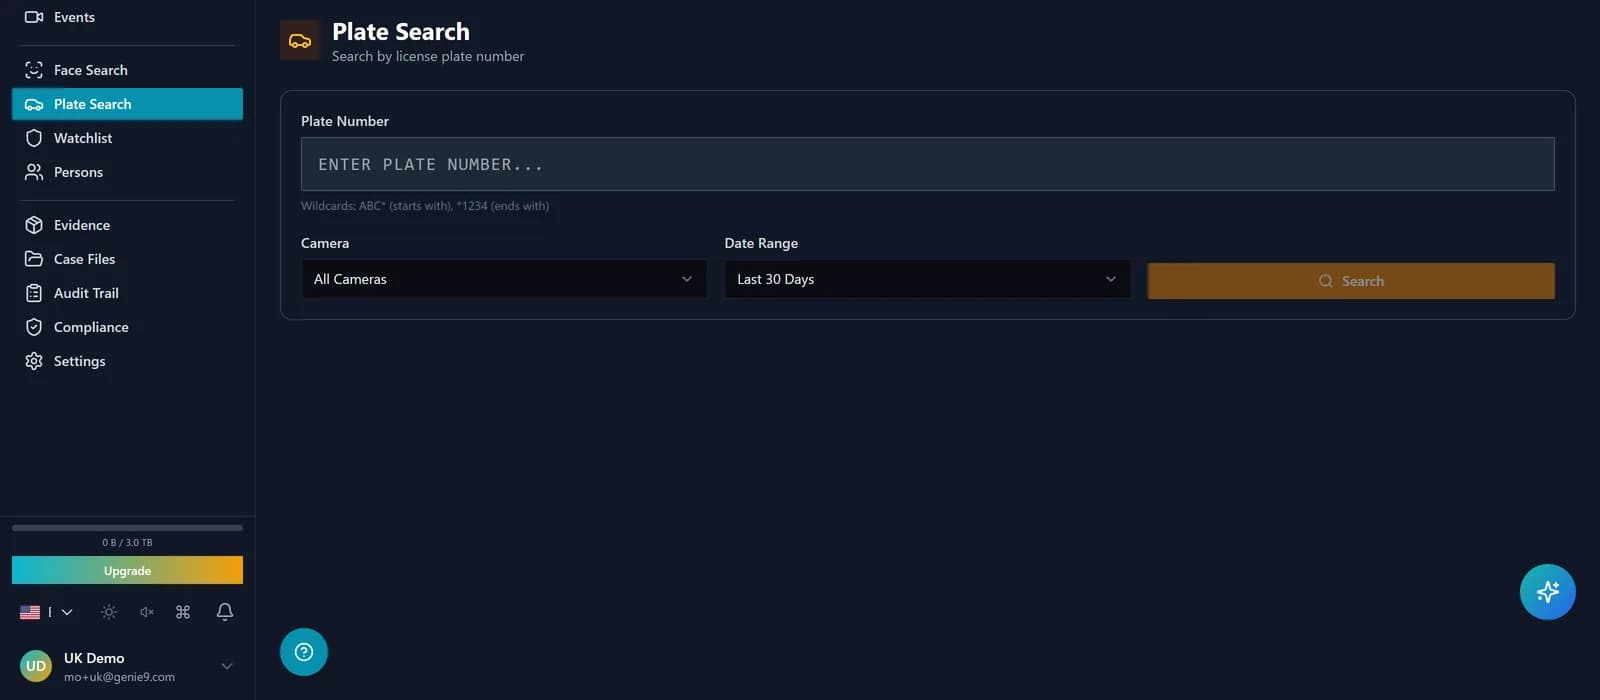Select Plate Search menu item
The height and width of the screenshot is (700, 1600).
(x=127, y=104)
